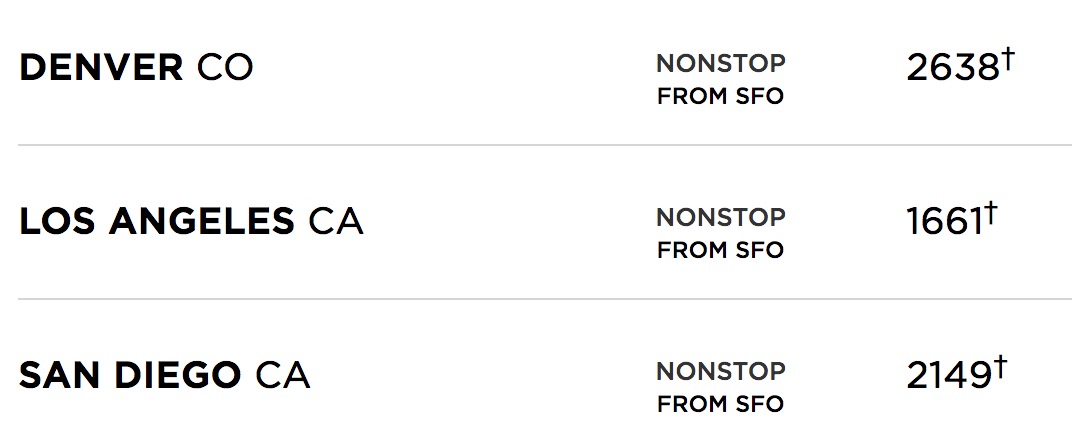Screen dimensions: 1072x446
Task: Click FROM SFO text in San Diego row
Action: [720, 404]
